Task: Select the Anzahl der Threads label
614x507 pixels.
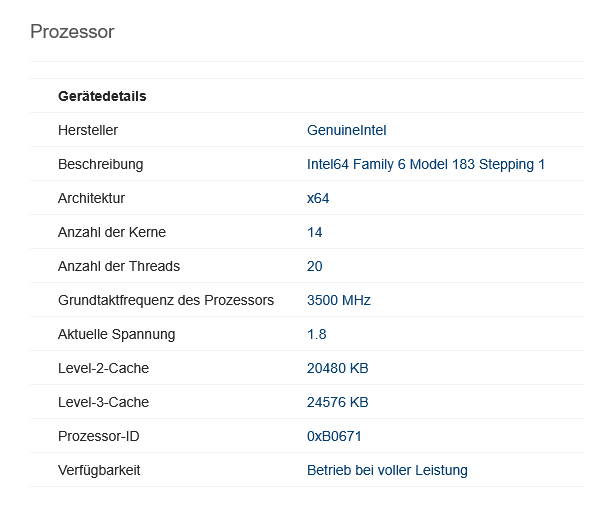Action: tap(119, 266)
